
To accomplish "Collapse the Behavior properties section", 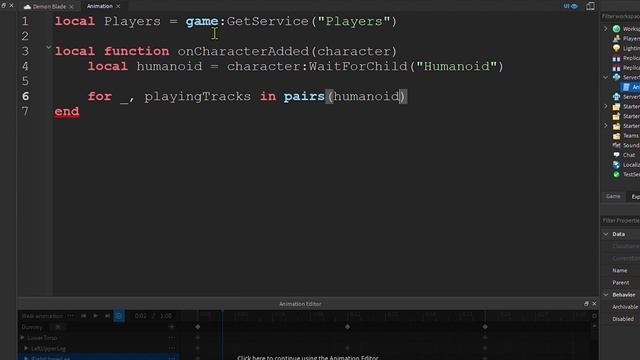I will tap(606, 294).
